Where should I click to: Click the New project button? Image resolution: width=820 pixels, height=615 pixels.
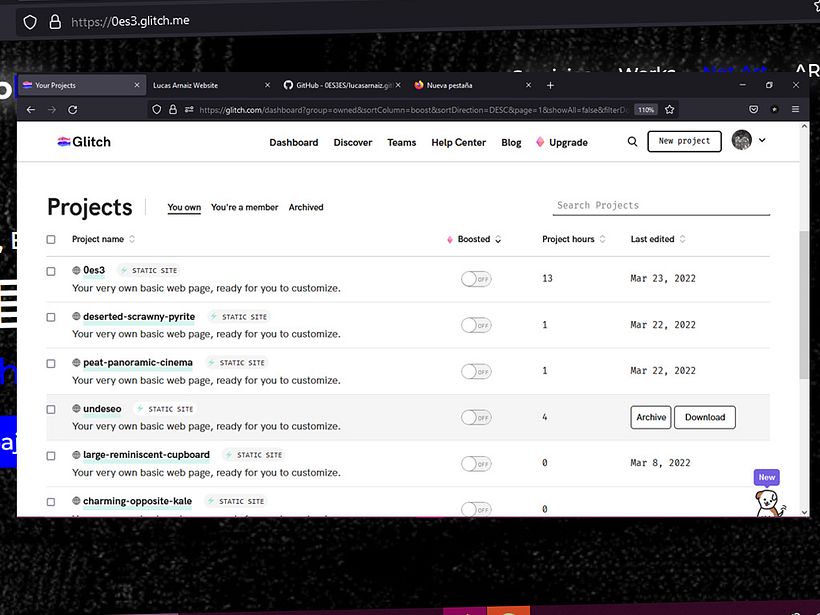pyautogui.click(x=684, y=141)
